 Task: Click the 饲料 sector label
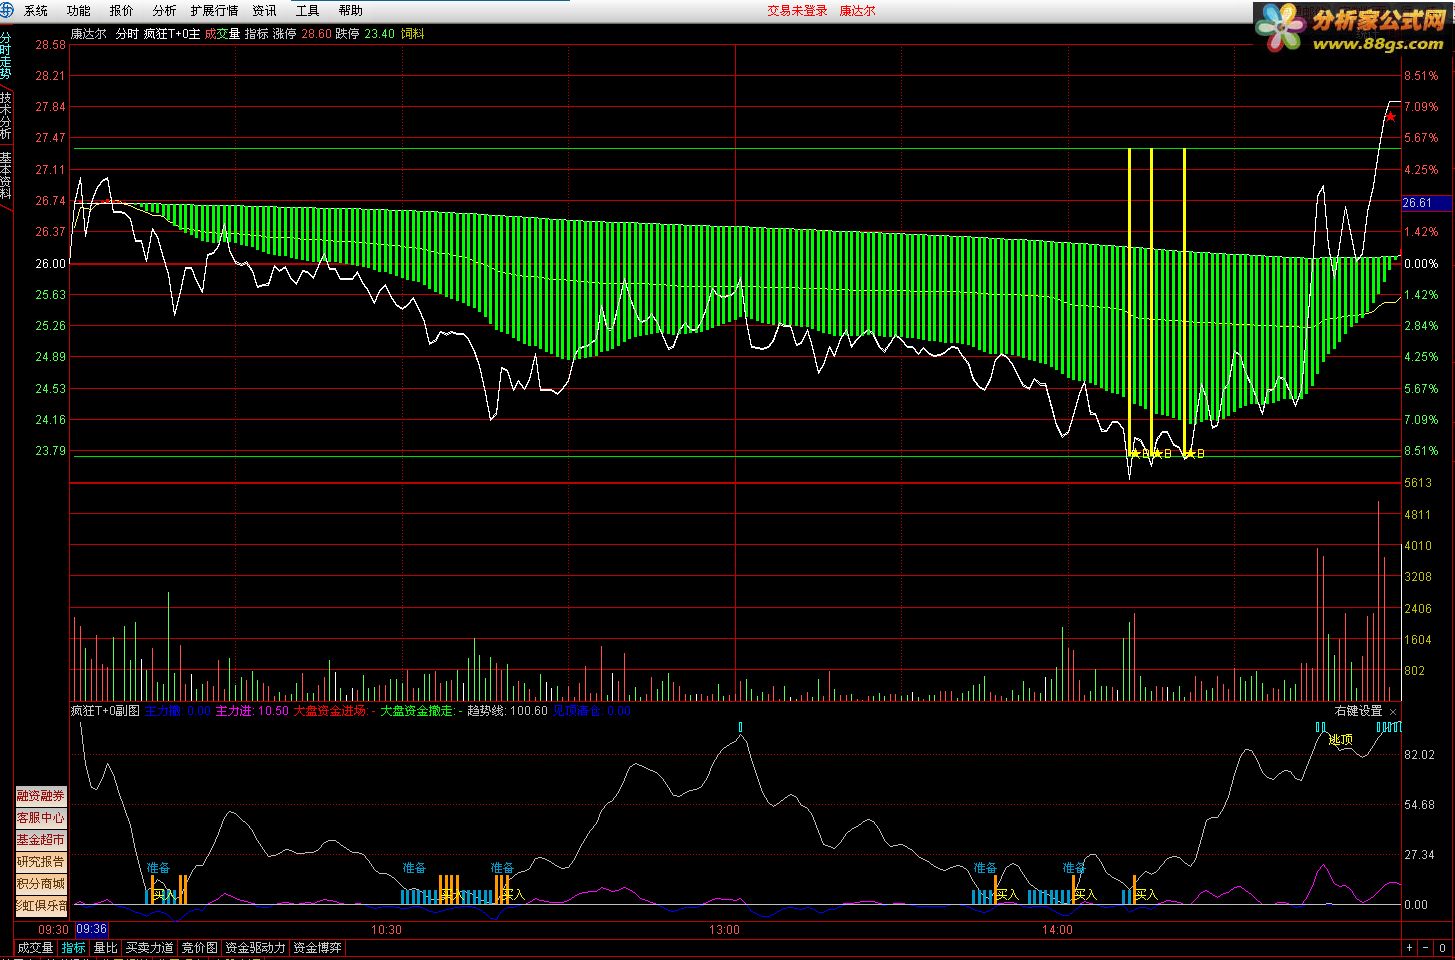tap(412, 34)
